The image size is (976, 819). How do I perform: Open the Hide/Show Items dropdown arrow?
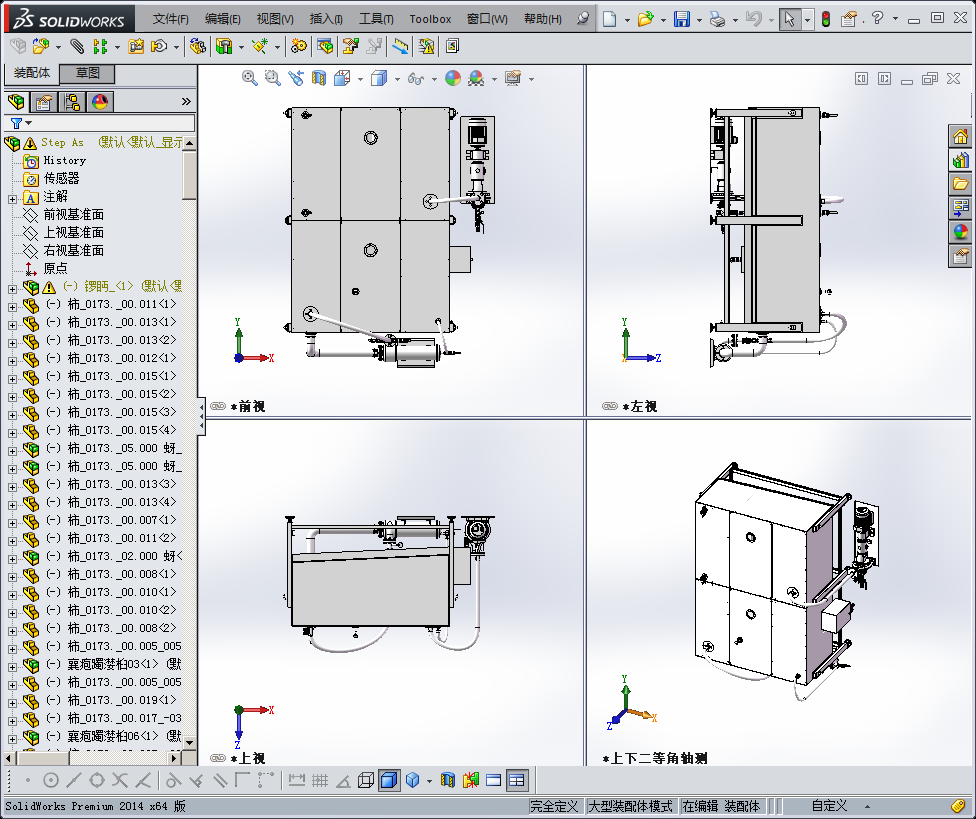pos(434,79)
